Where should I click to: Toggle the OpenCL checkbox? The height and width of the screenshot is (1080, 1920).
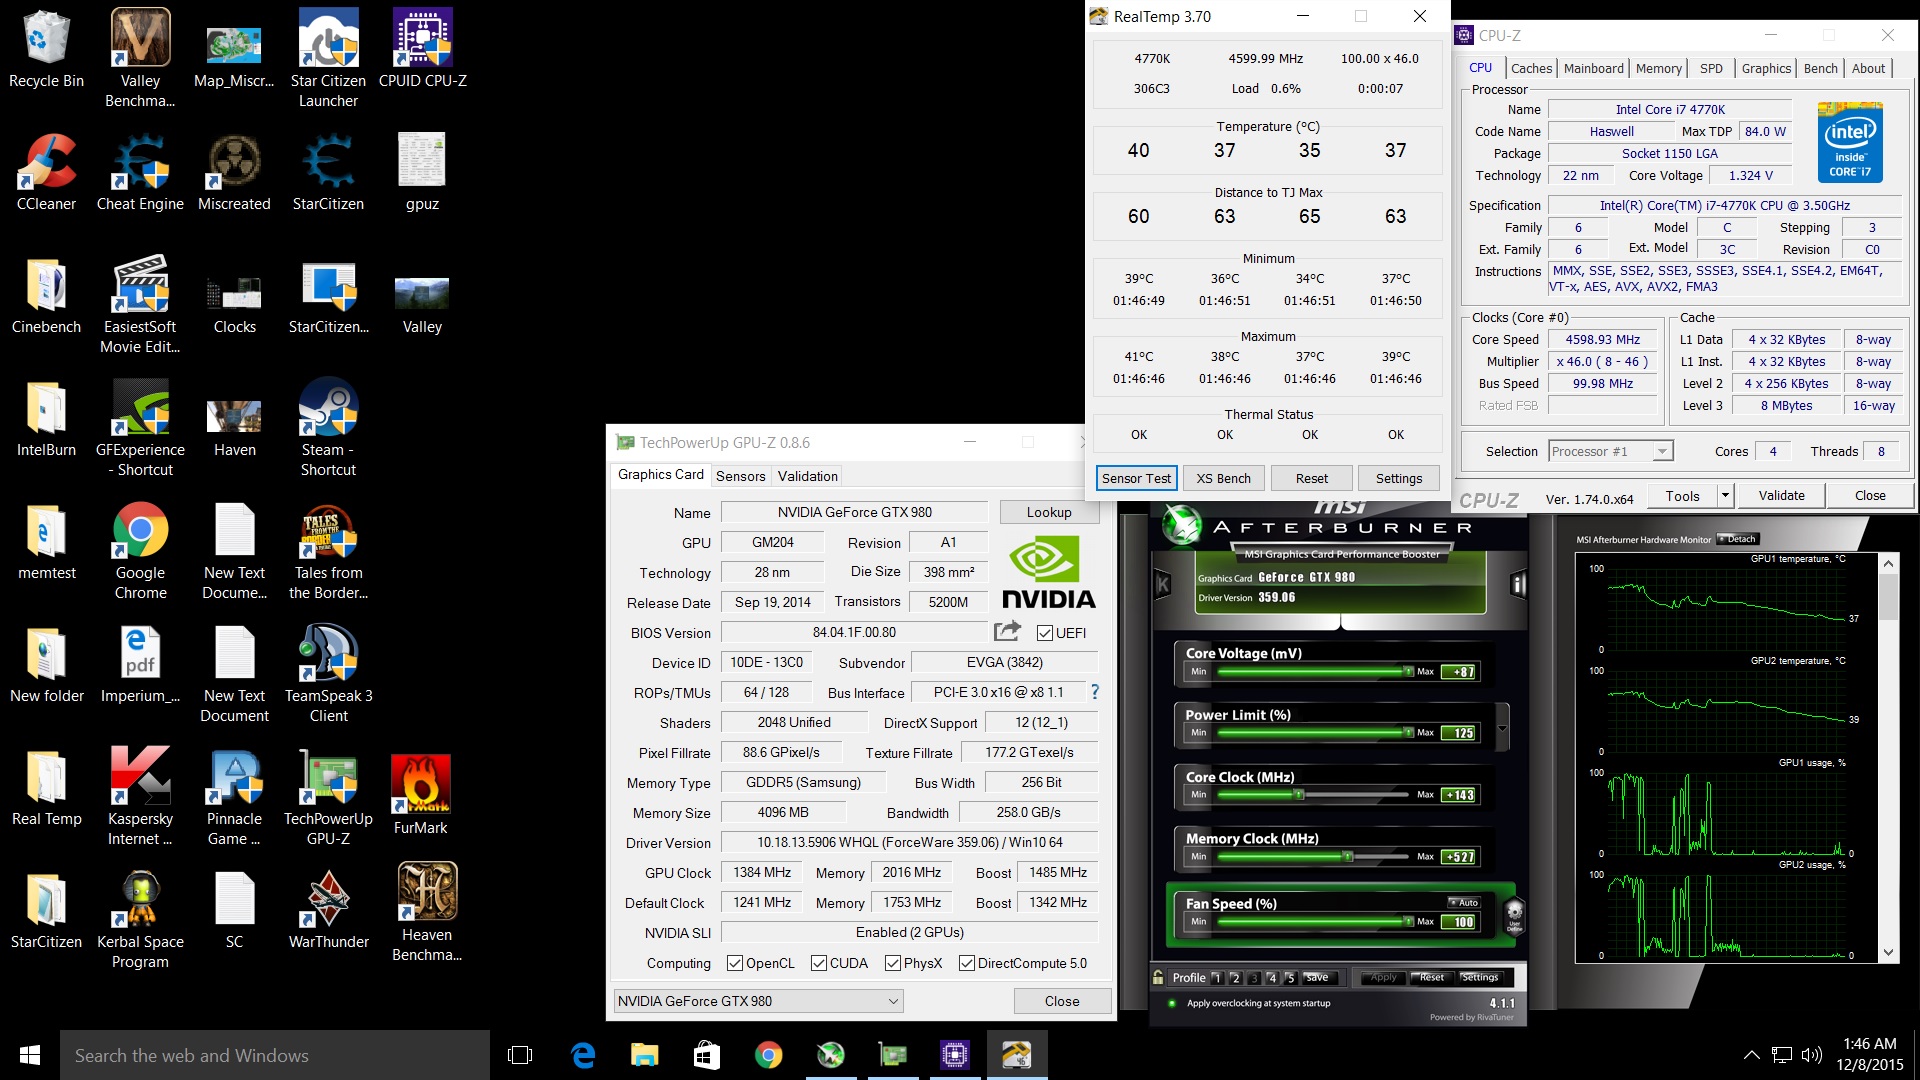point(735,963)
